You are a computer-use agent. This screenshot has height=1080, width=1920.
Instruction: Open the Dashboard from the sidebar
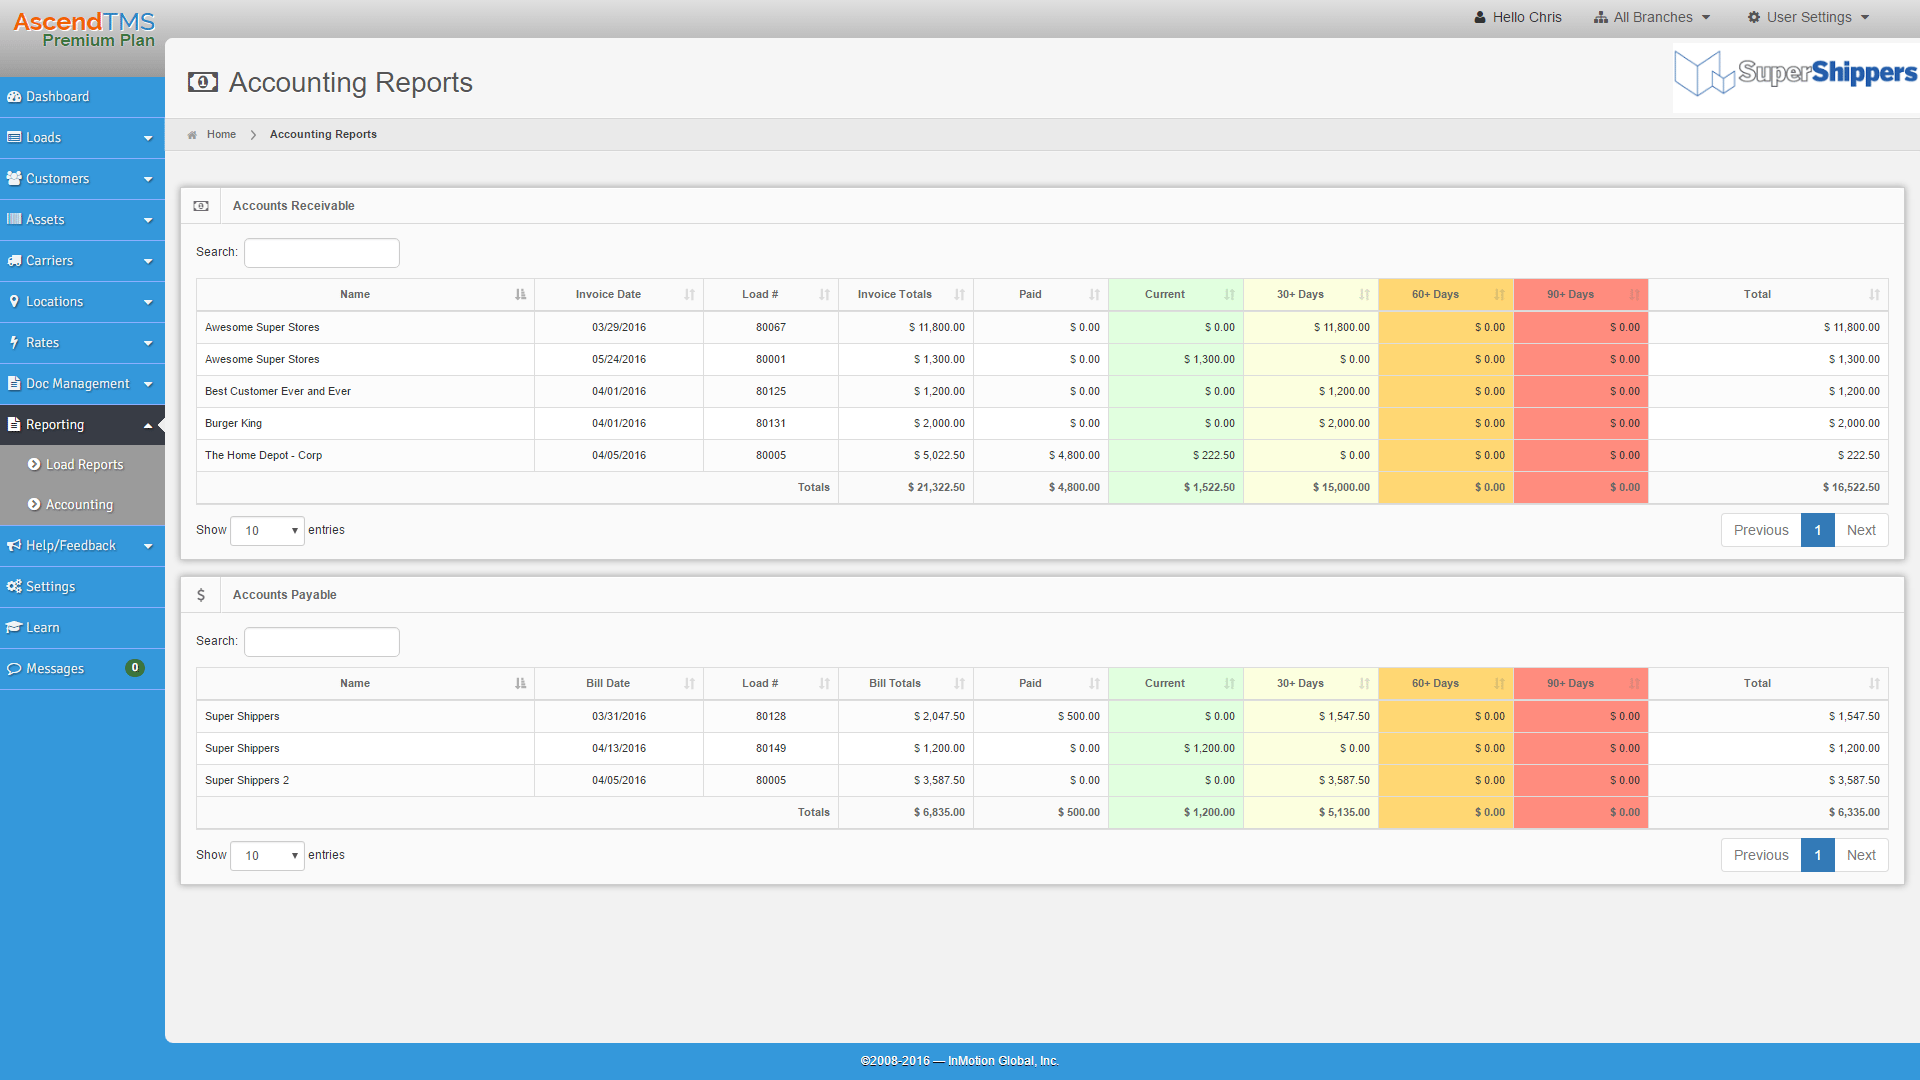click(57, 96)
